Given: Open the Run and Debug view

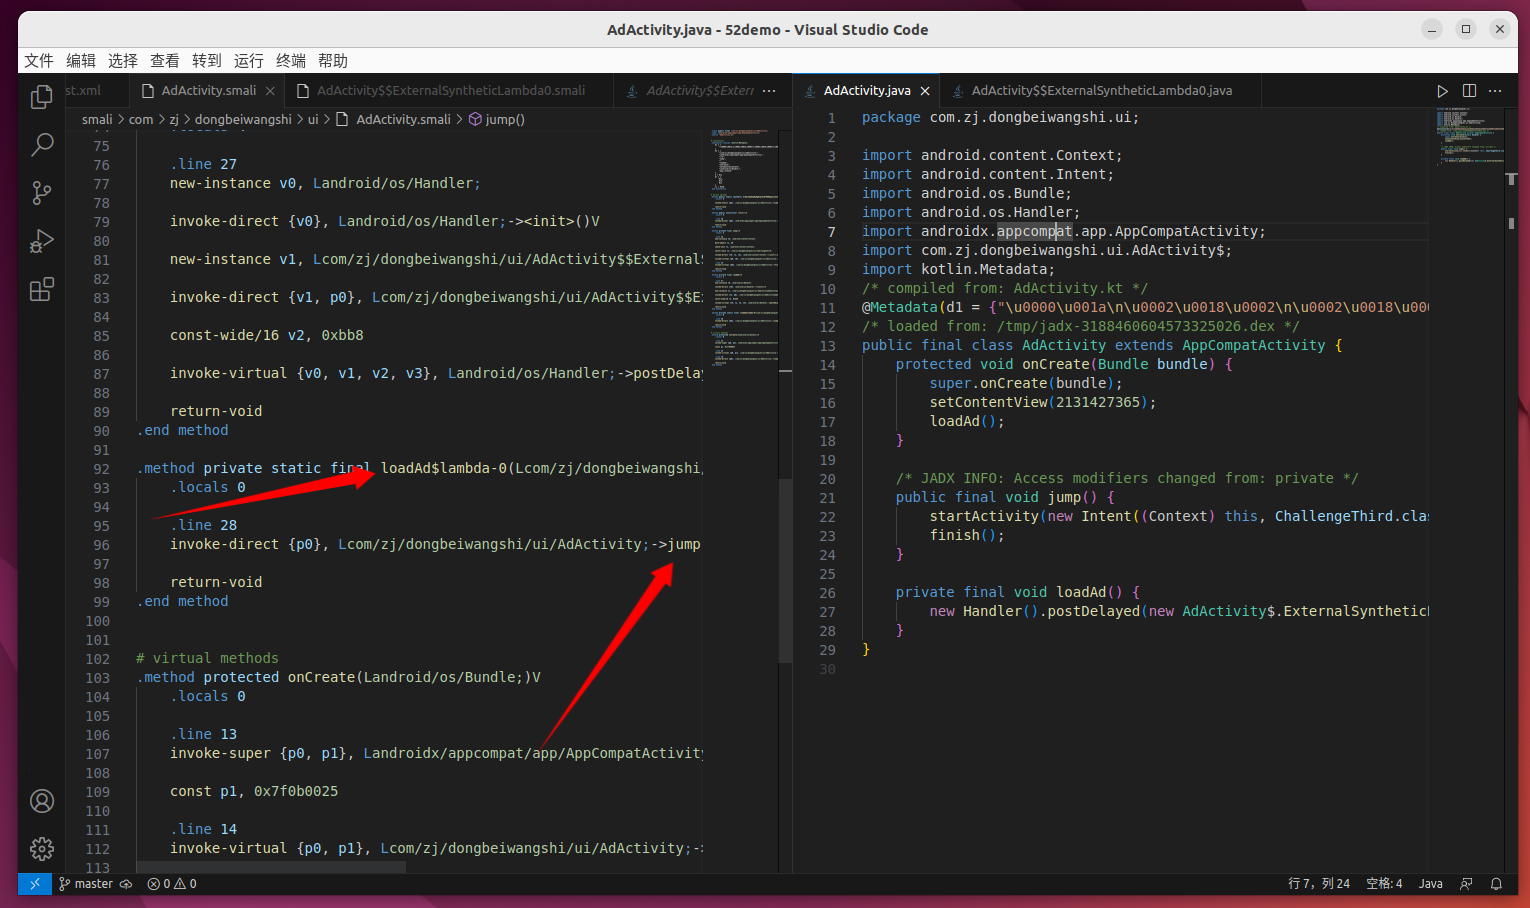Looking at the screenshot, I should [42, 241].
